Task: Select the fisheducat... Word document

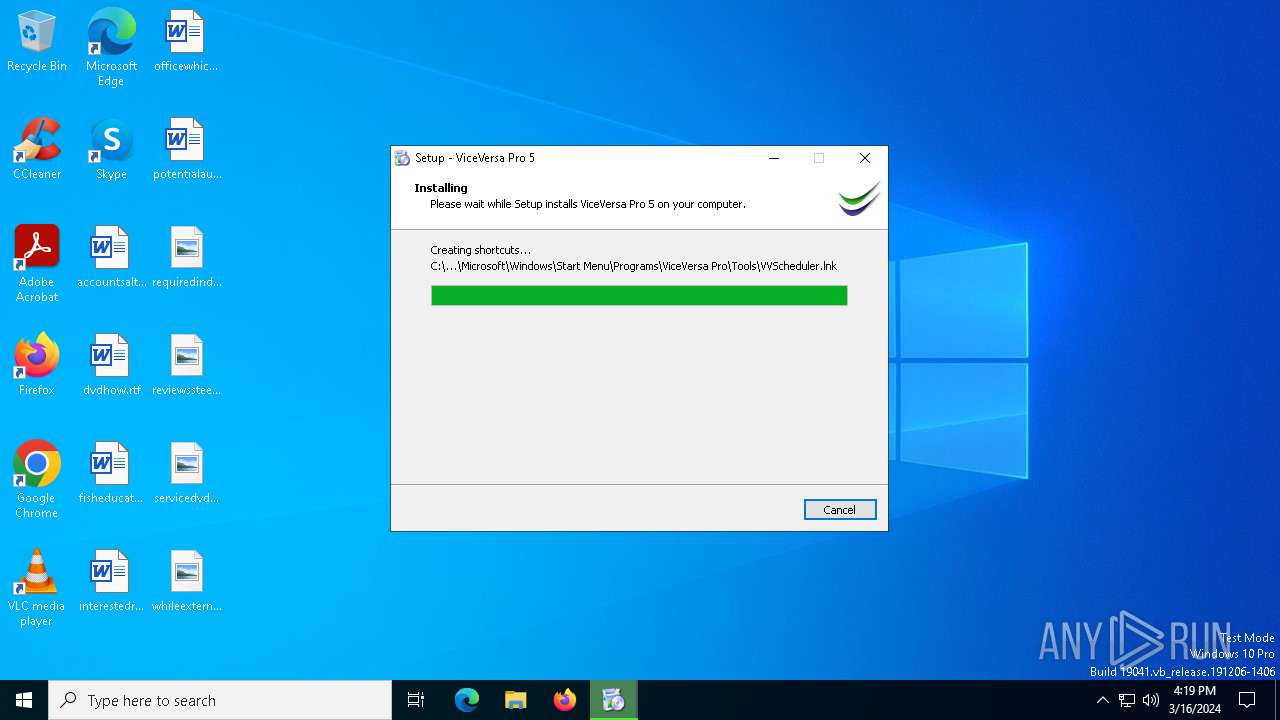Action: tap(111, 474)
